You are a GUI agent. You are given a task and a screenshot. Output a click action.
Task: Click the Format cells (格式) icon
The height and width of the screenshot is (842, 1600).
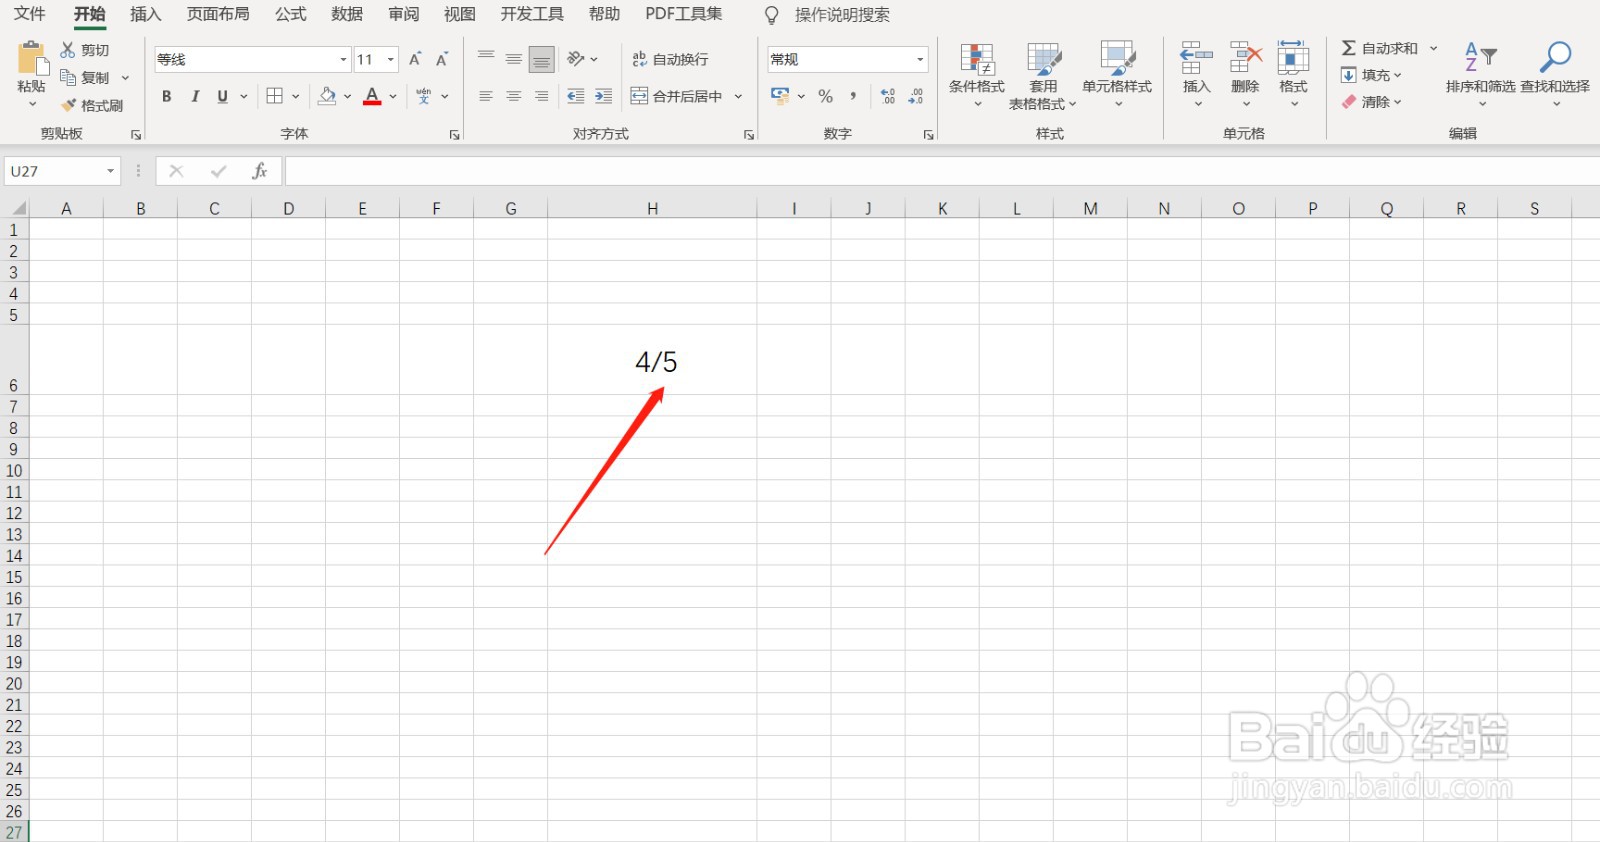tap(1293, 58)
